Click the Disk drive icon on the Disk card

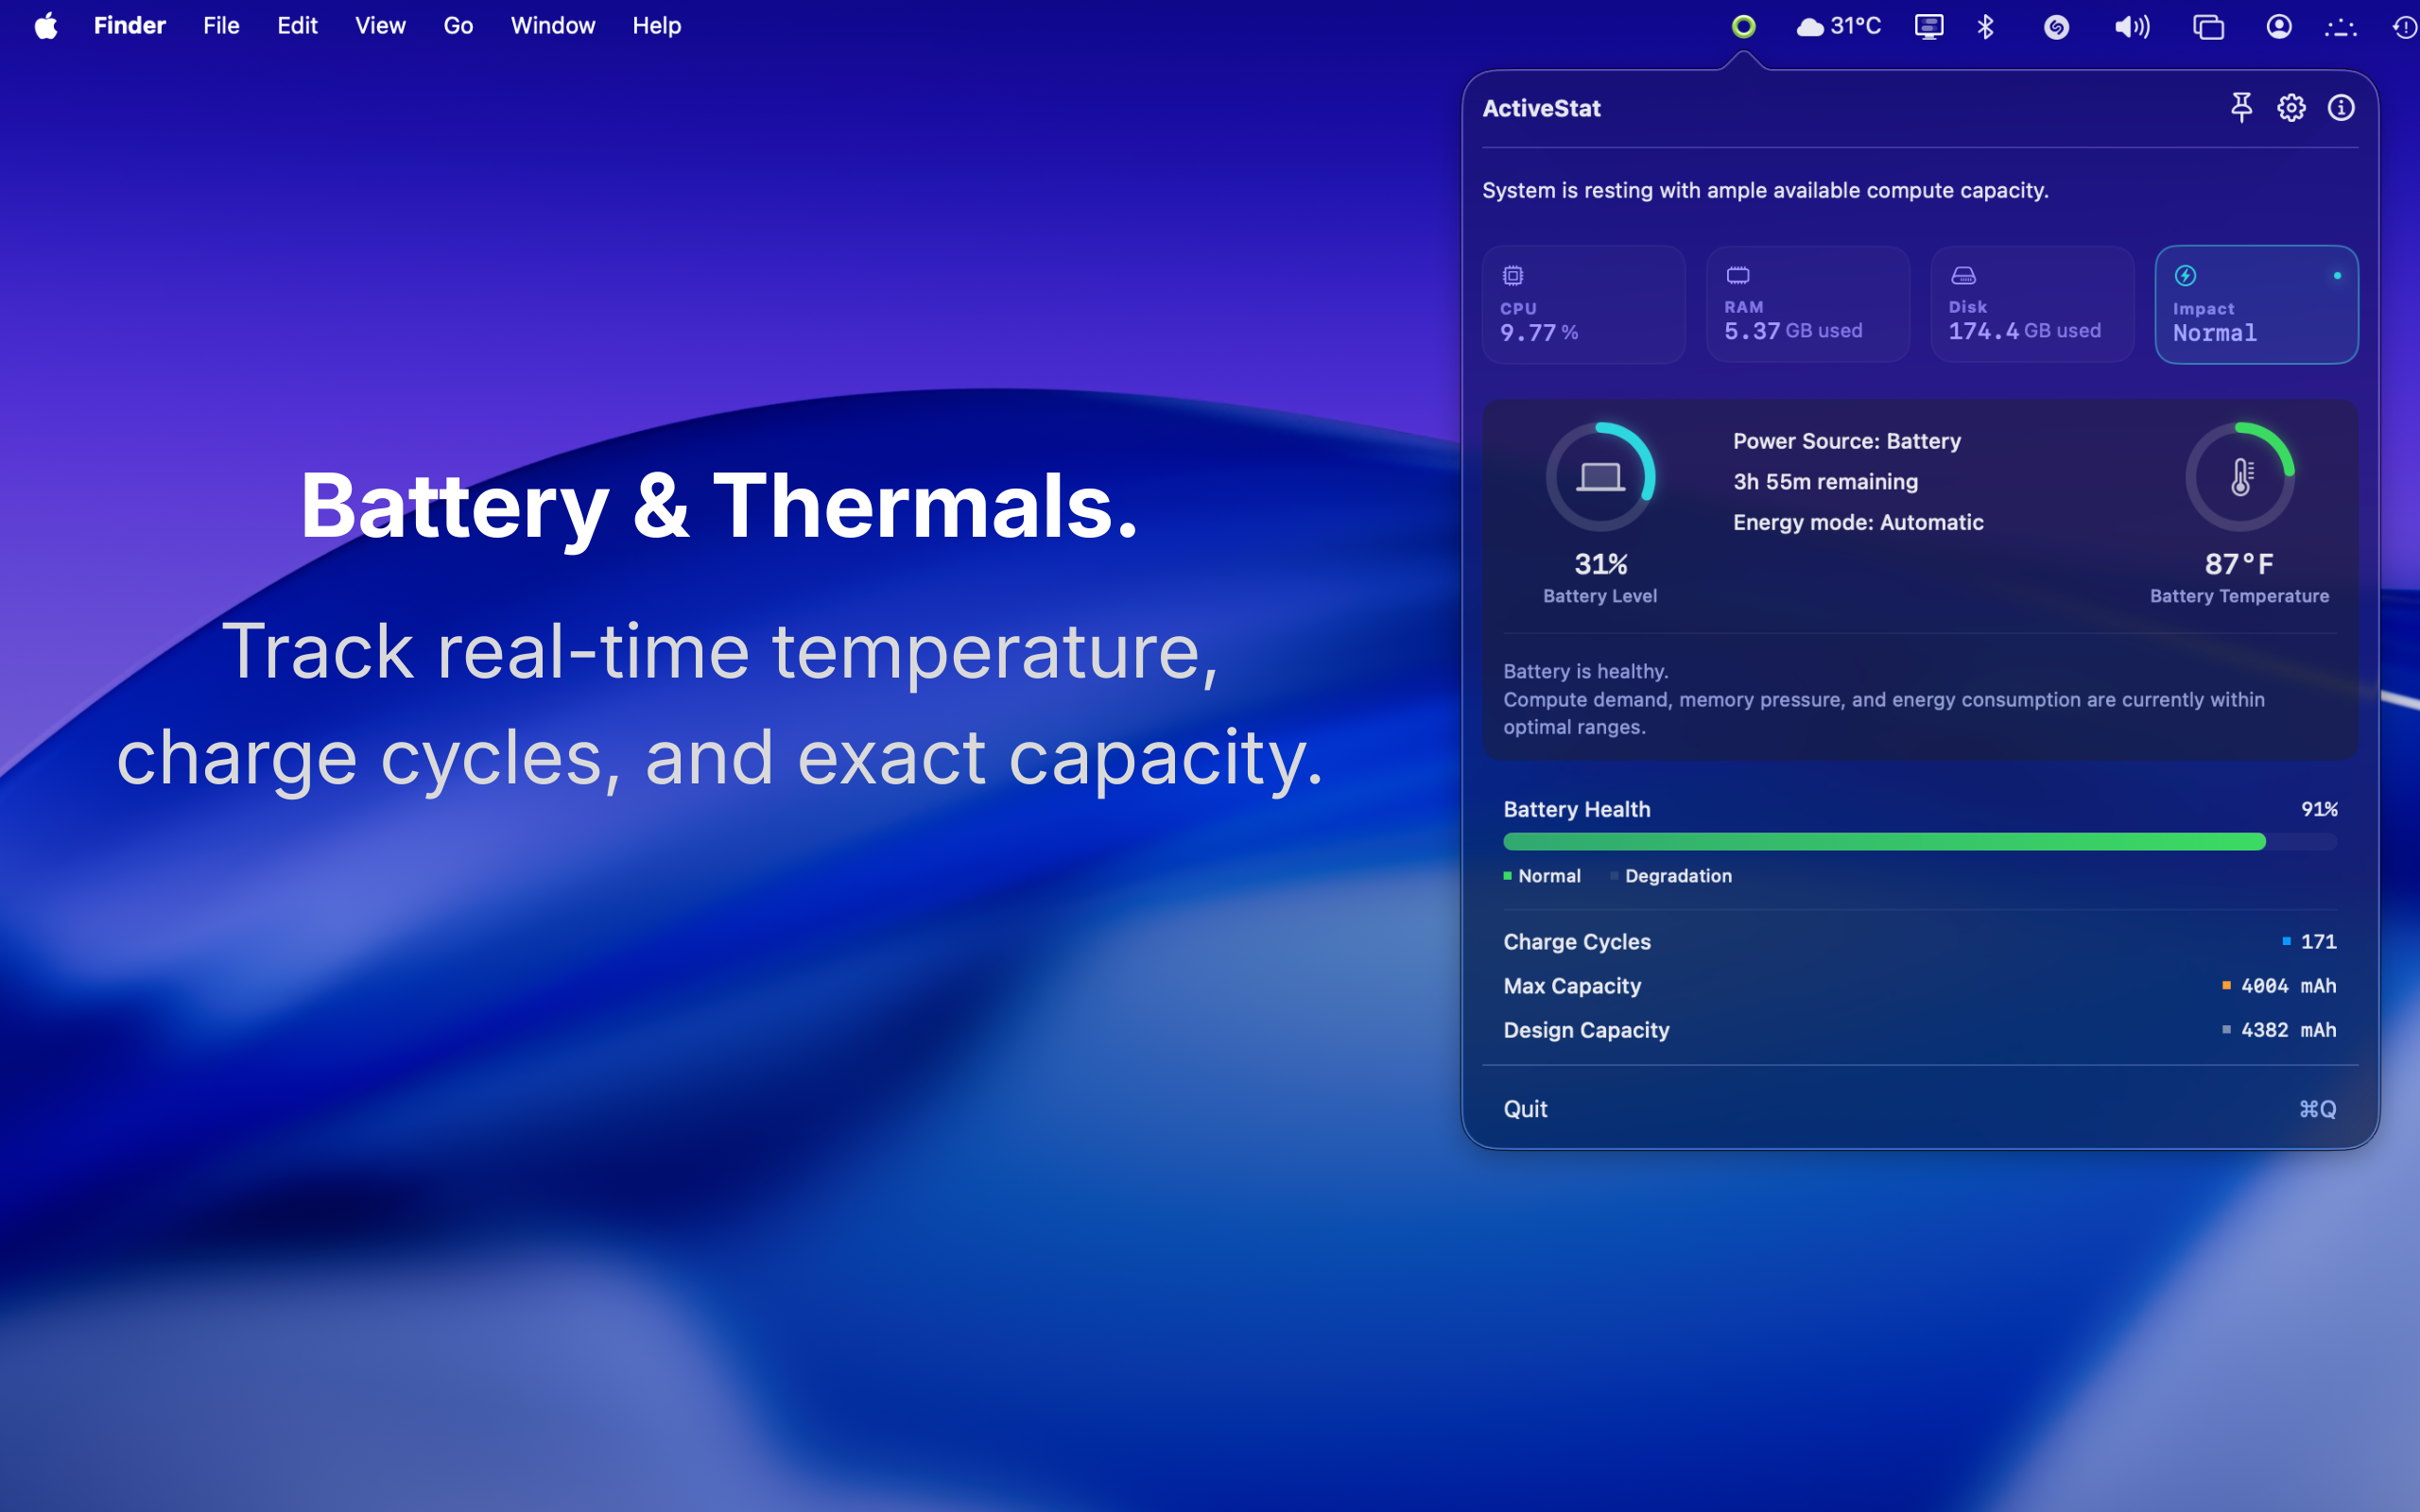pos(1962,275)
